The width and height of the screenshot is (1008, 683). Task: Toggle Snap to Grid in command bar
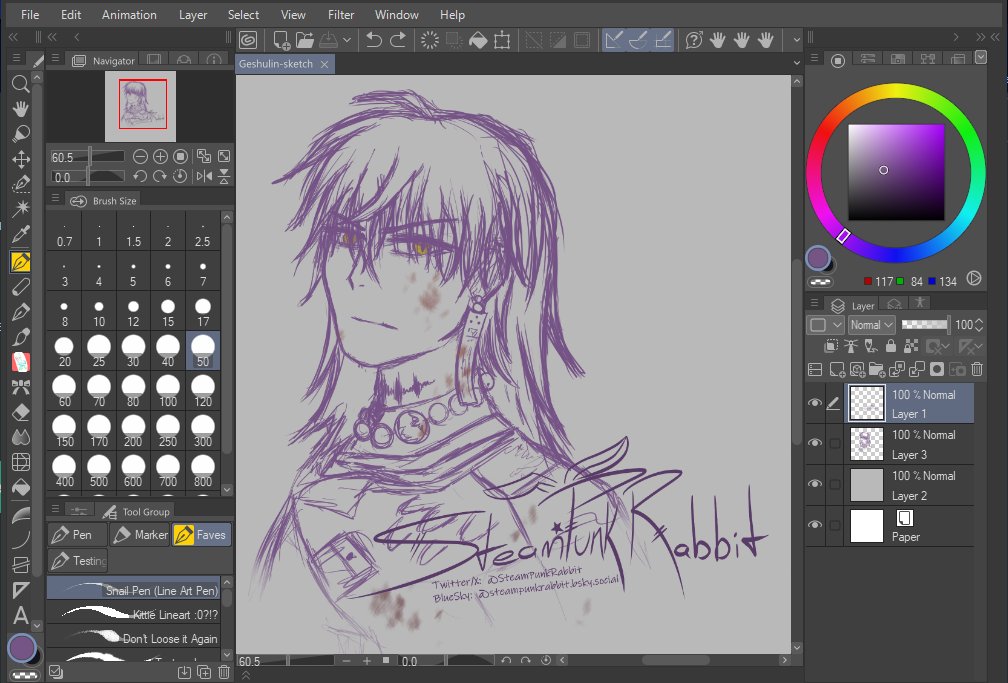[x=663, y=40]
